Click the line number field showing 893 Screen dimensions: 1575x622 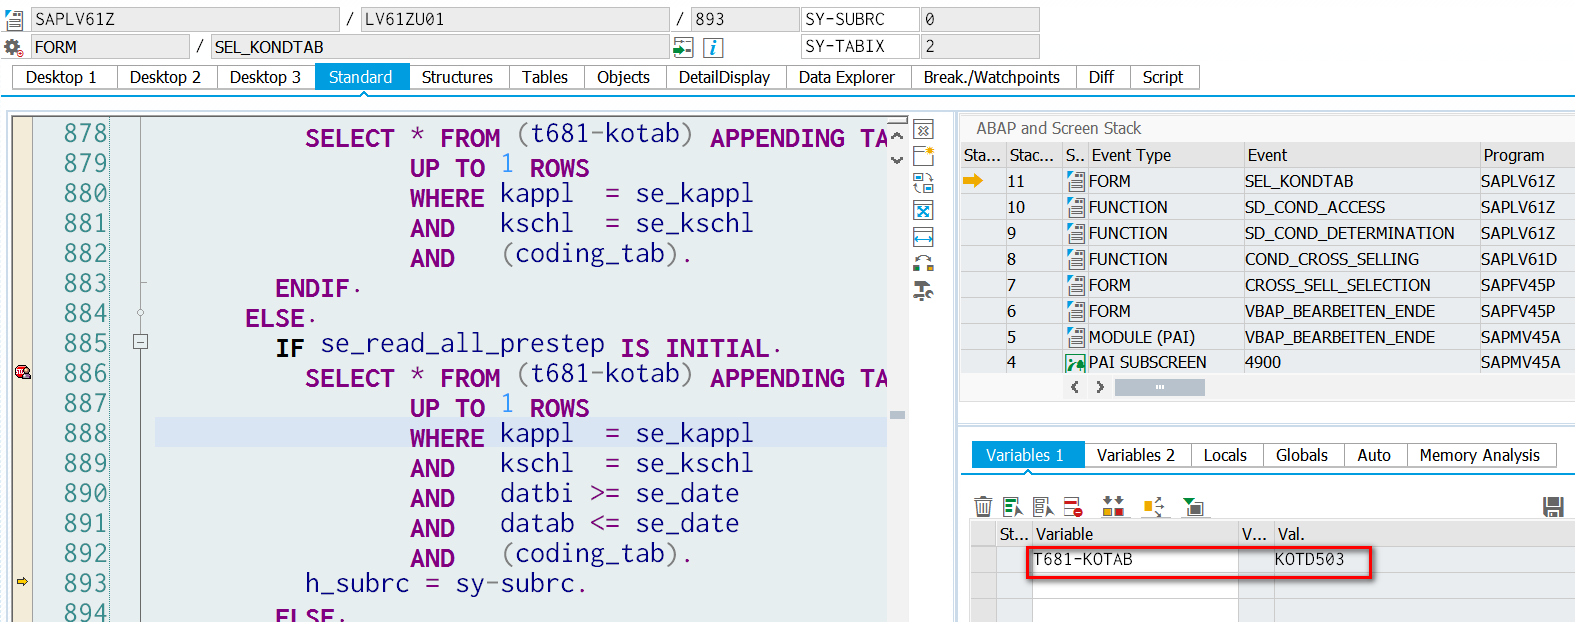[745, 19]
